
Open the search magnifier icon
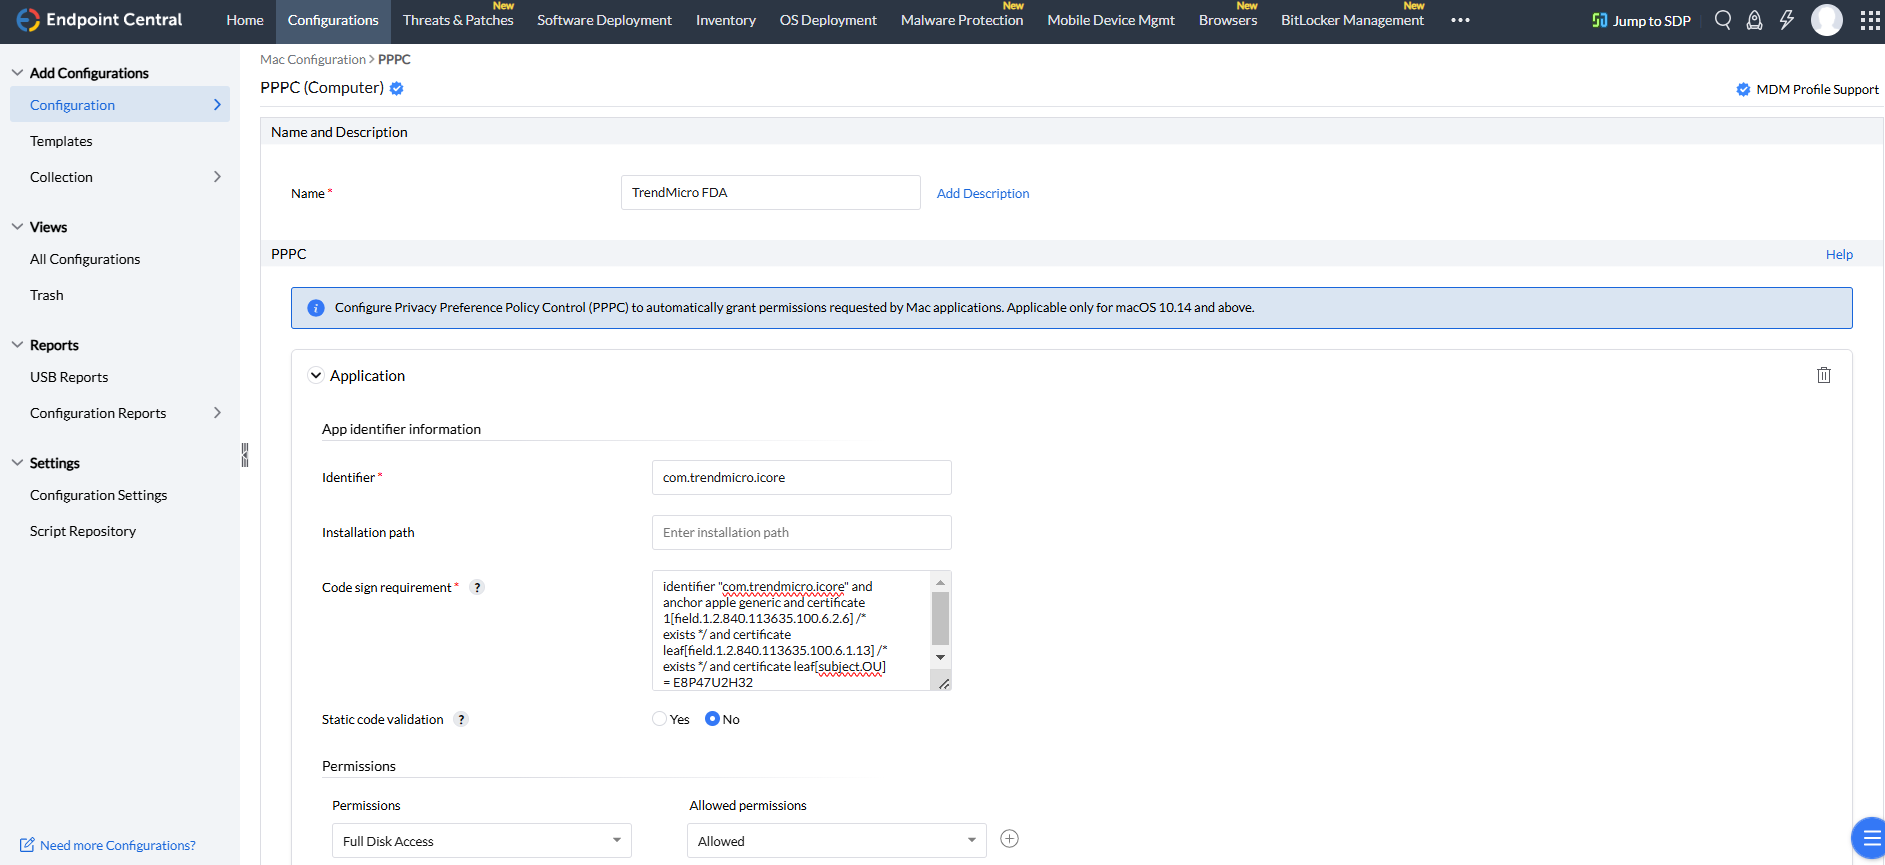pyautogui.click(x=1723, y=20)
